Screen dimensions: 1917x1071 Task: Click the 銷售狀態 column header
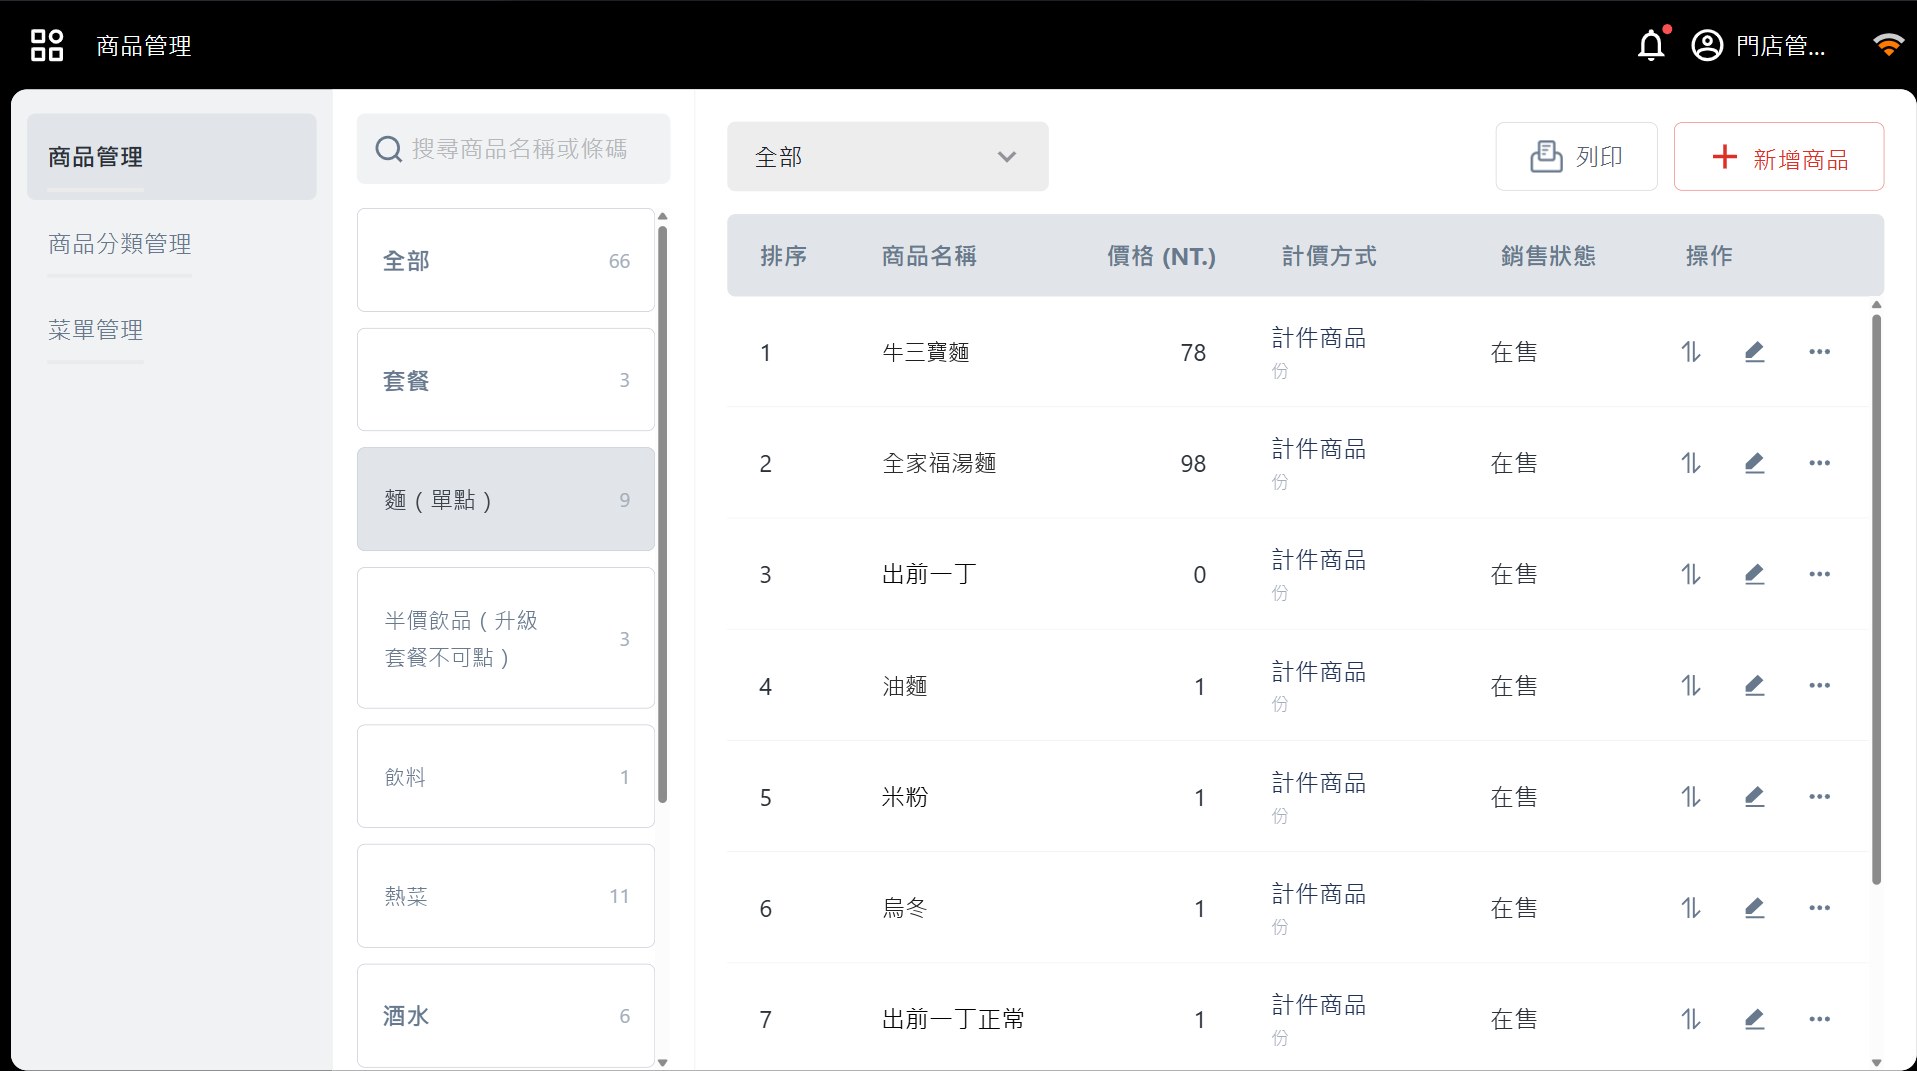[1548, 256]
